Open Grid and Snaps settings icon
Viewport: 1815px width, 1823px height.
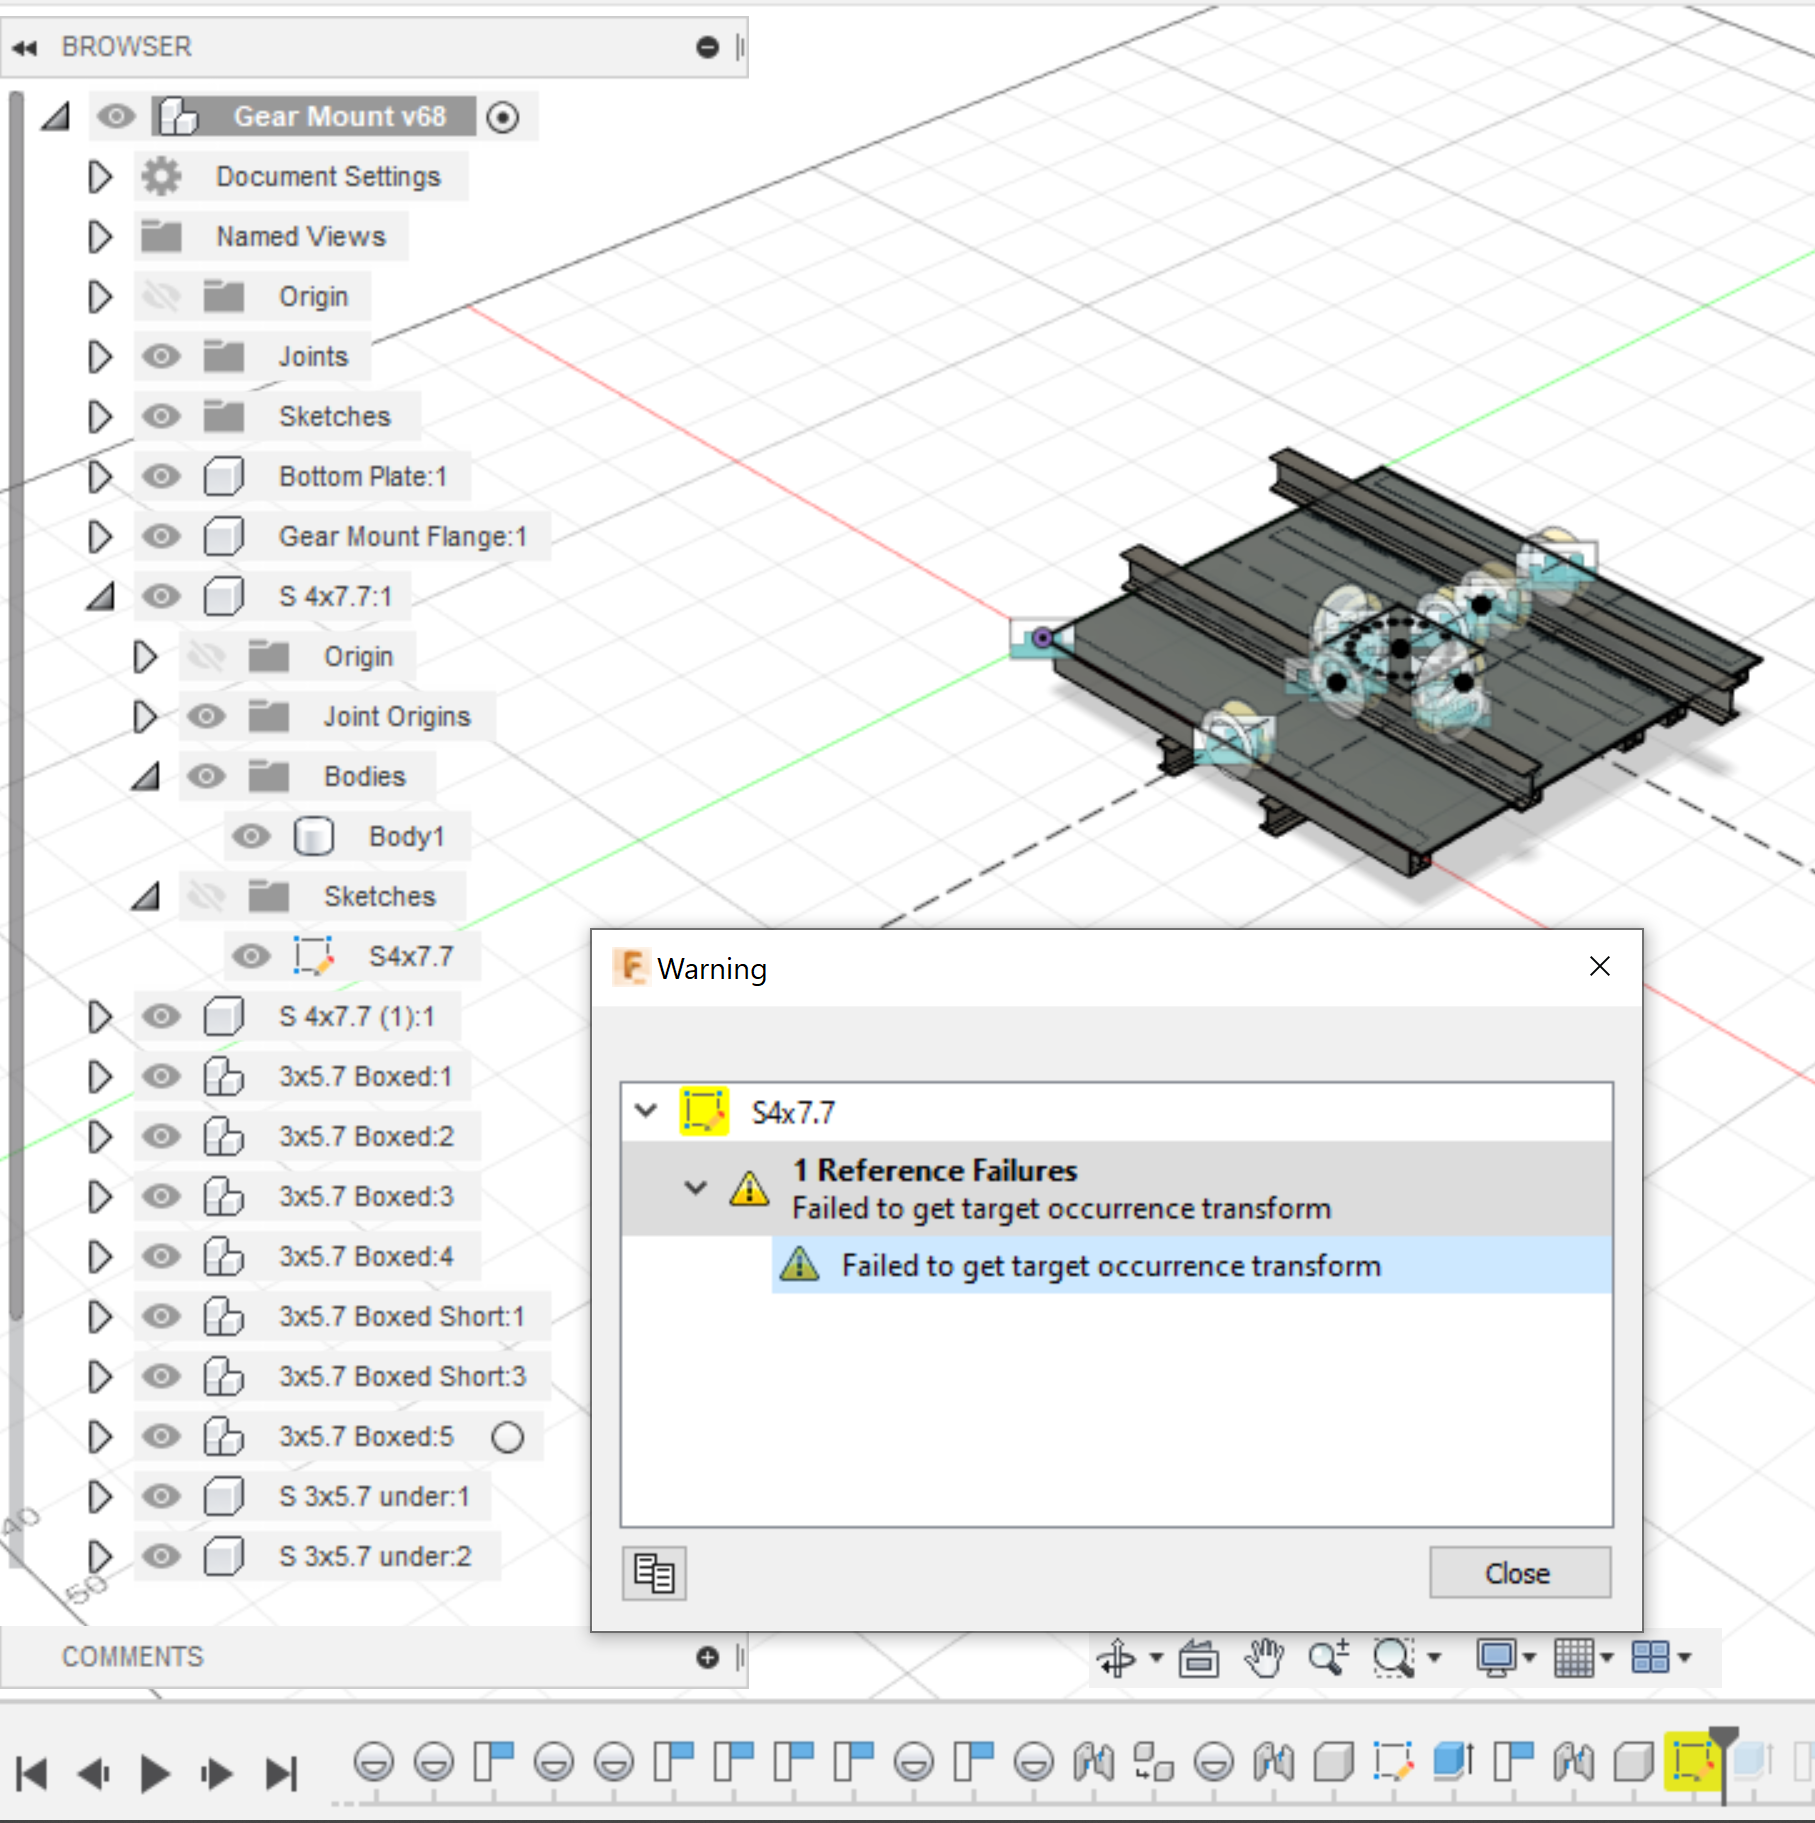(x=1574, y=1657)
